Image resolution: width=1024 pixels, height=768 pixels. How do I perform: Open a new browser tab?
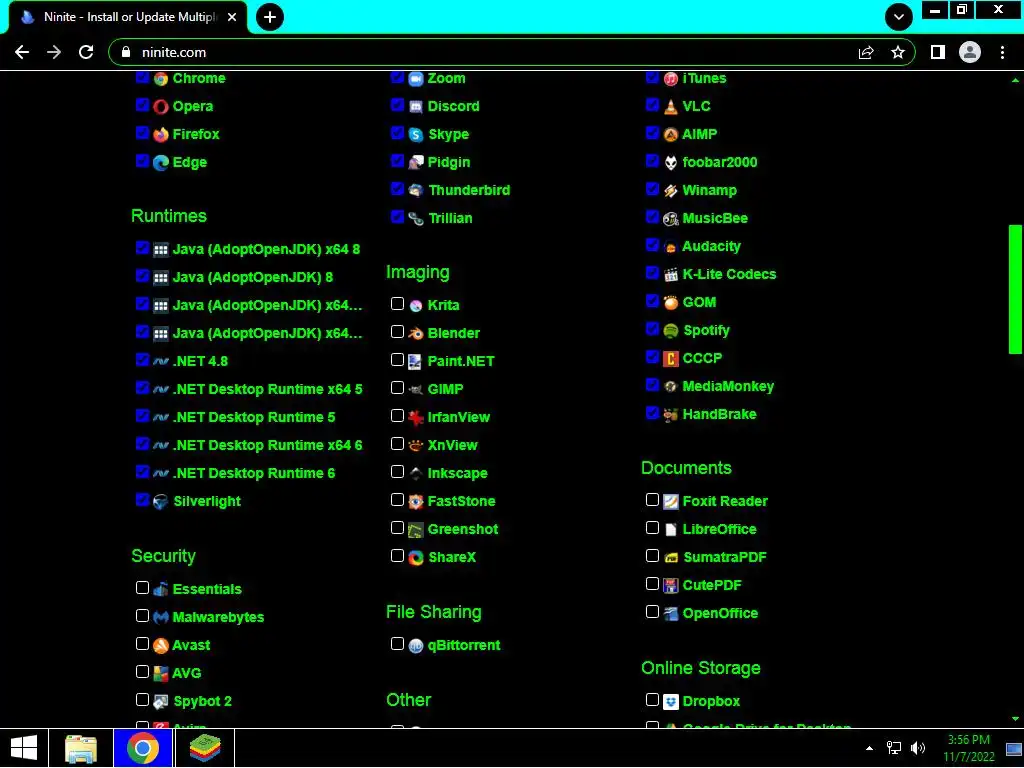pyautogui.click(x=270, y=17)
